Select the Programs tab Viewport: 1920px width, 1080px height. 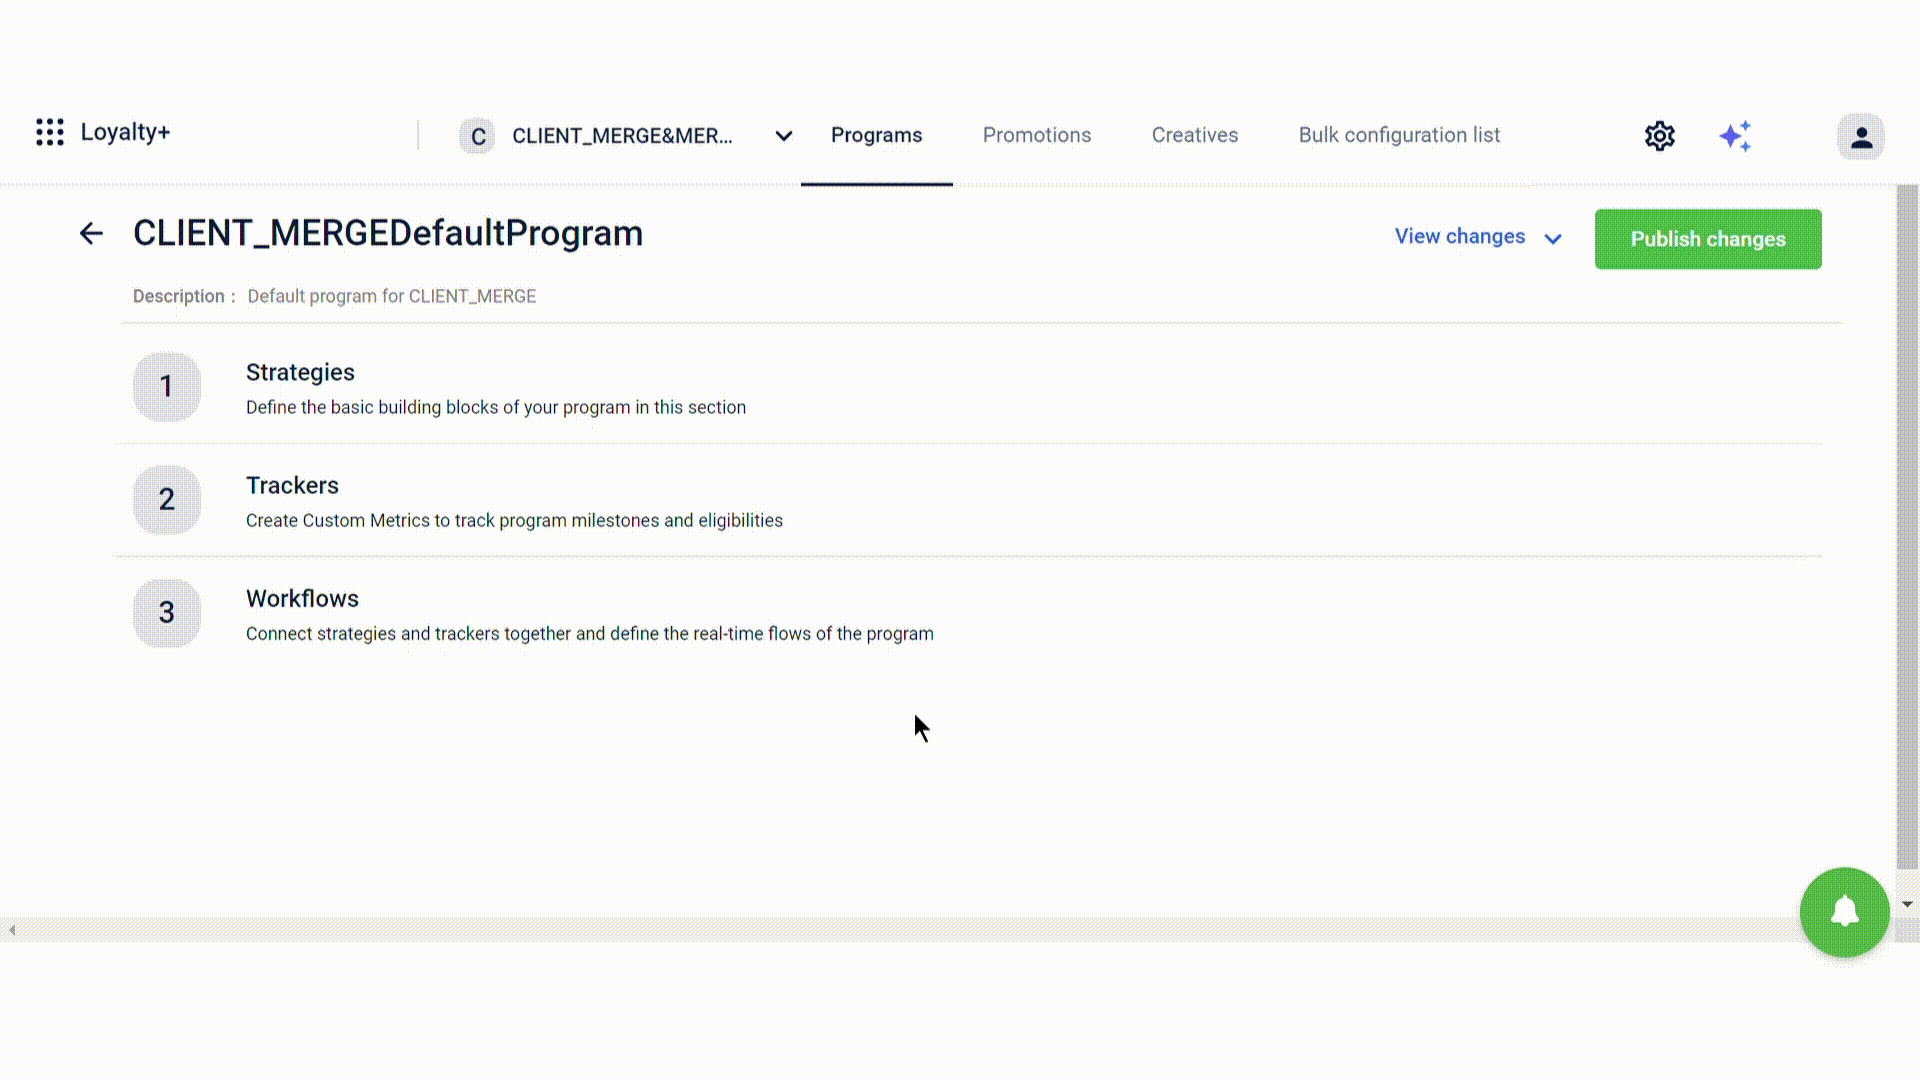point(876,135)
